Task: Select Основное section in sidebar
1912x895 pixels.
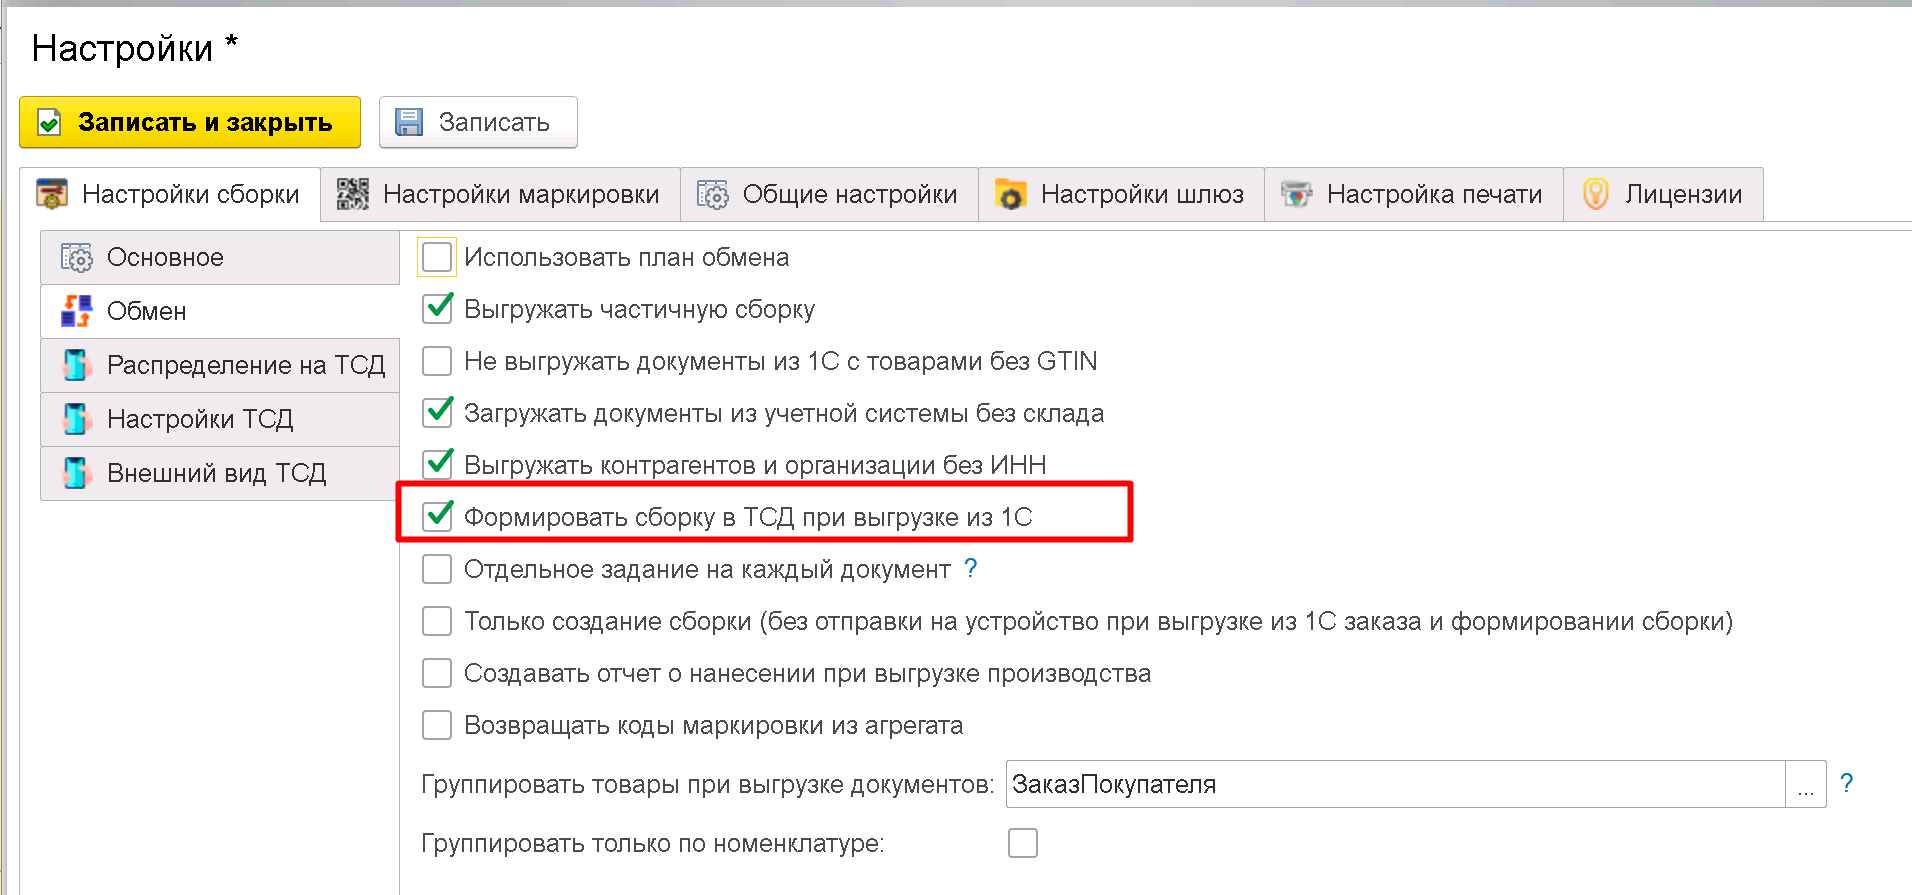Action: [220, 257]
